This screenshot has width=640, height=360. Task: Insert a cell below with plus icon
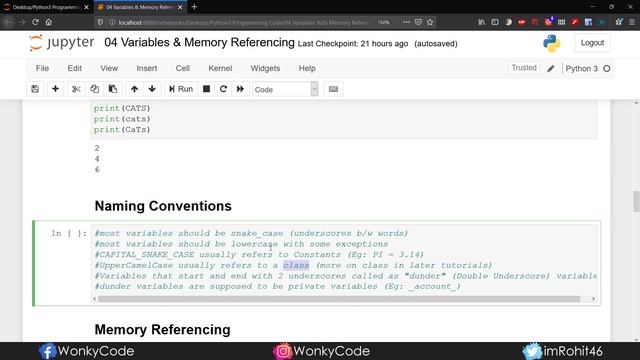(x=55, y=89)
